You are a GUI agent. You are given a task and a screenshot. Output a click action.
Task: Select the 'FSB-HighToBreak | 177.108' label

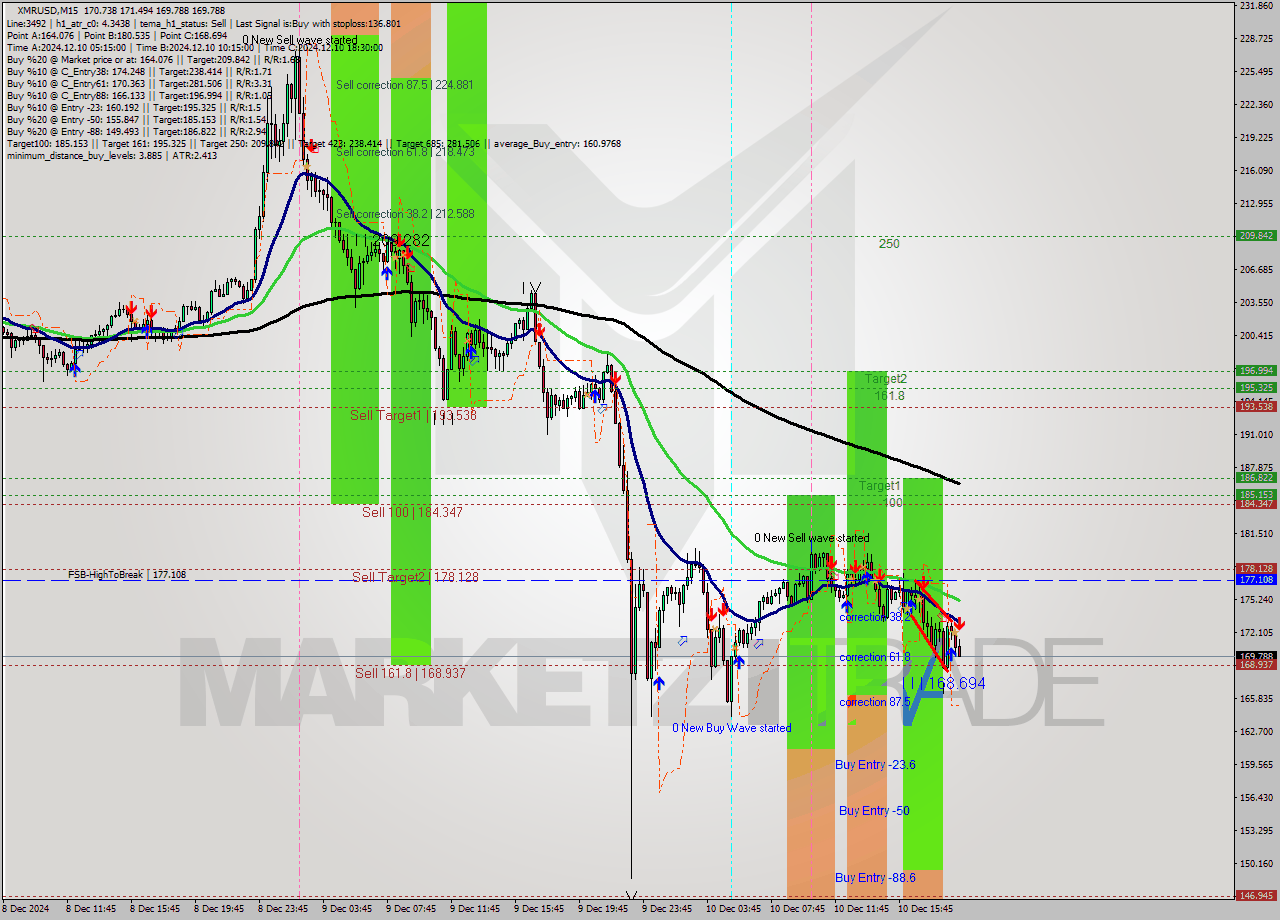point(127,575)
